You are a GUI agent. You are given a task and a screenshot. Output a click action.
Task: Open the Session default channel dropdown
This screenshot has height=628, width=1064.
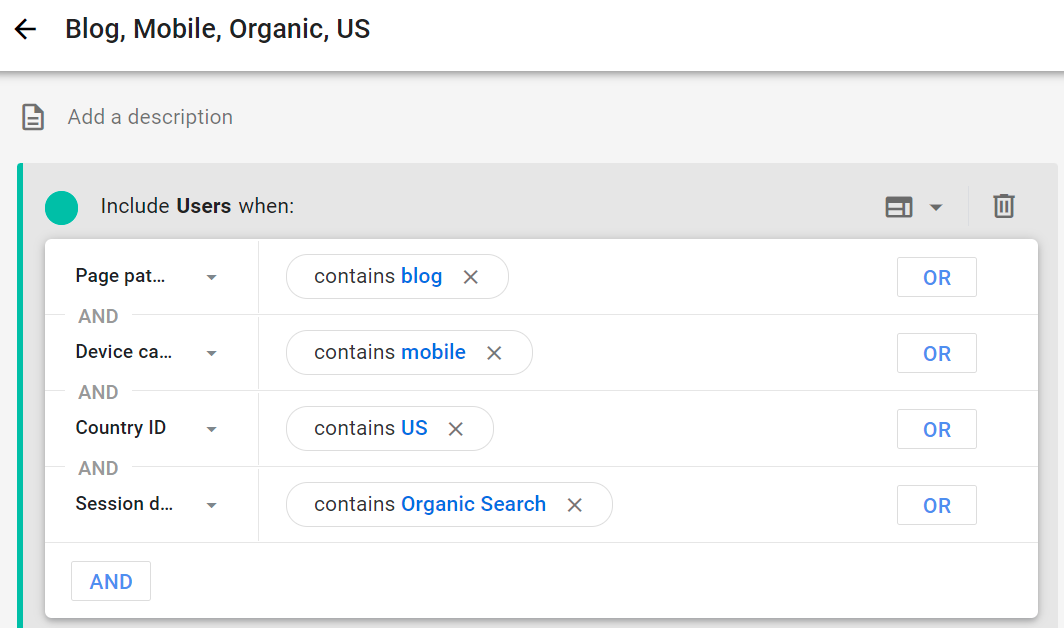pos(211,505)
